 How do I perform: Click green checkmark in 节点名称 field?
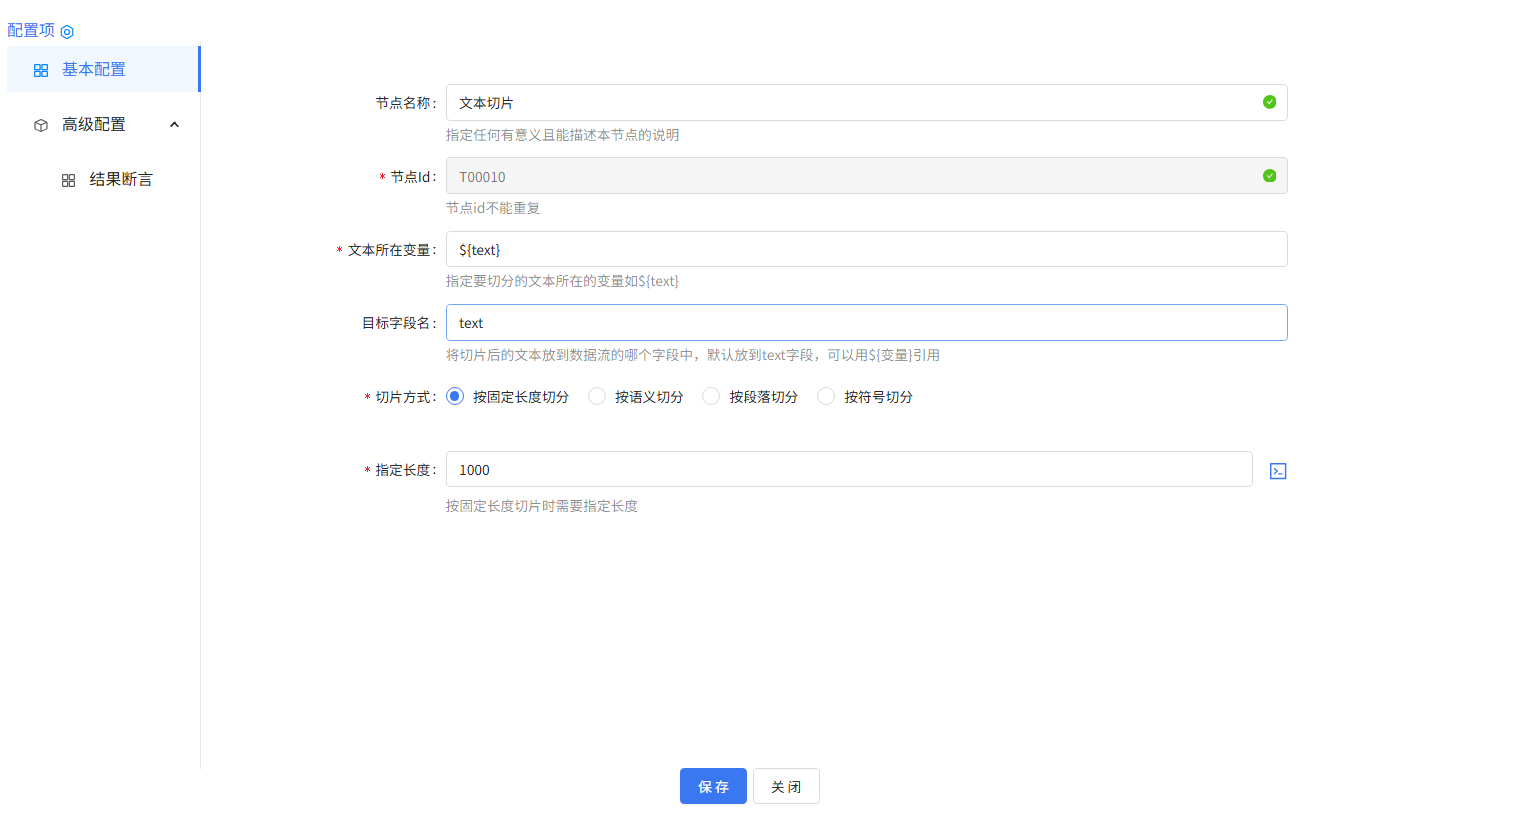tap(1269, 102)
